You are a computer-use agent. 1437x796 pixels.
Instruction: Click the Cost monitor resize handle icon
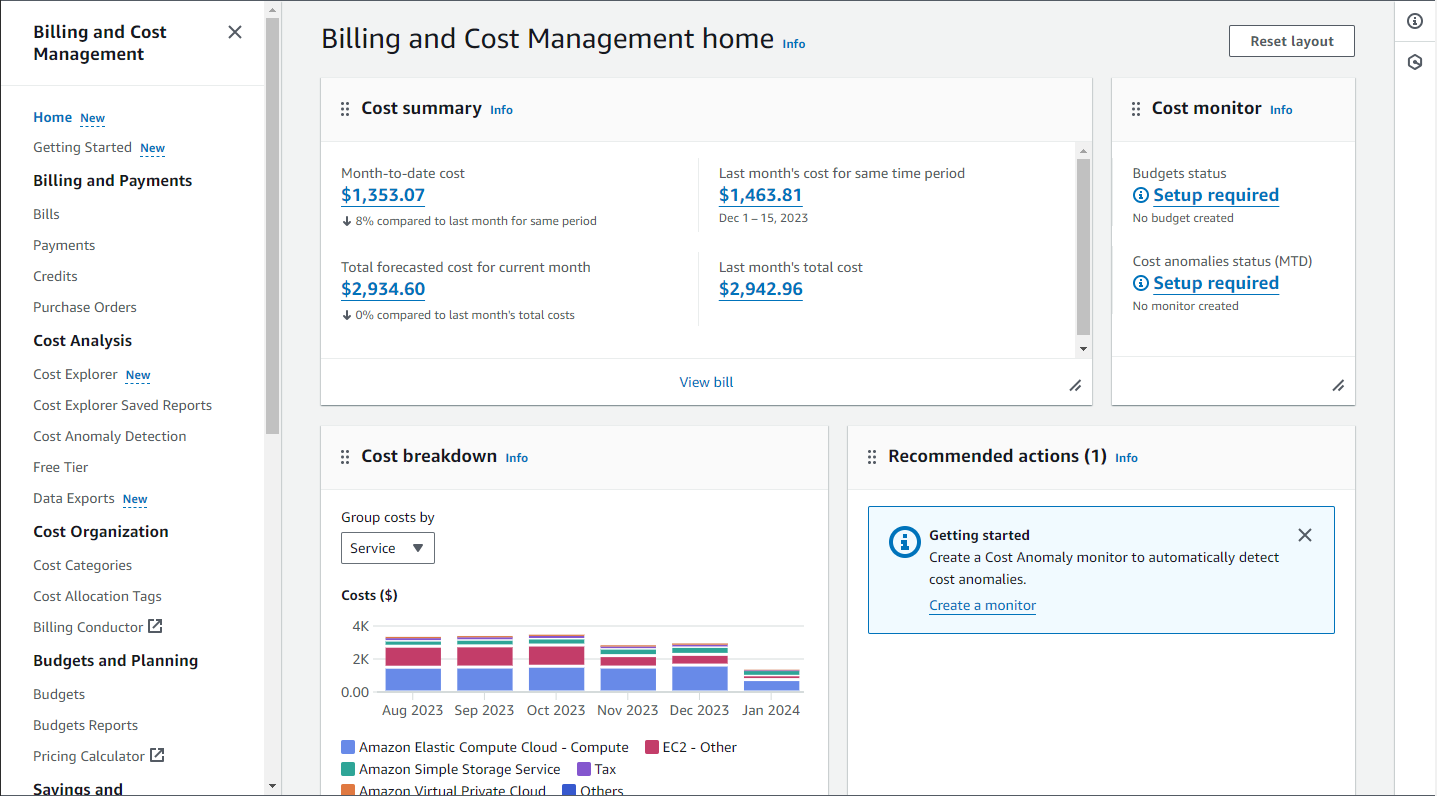[1338, 385]
